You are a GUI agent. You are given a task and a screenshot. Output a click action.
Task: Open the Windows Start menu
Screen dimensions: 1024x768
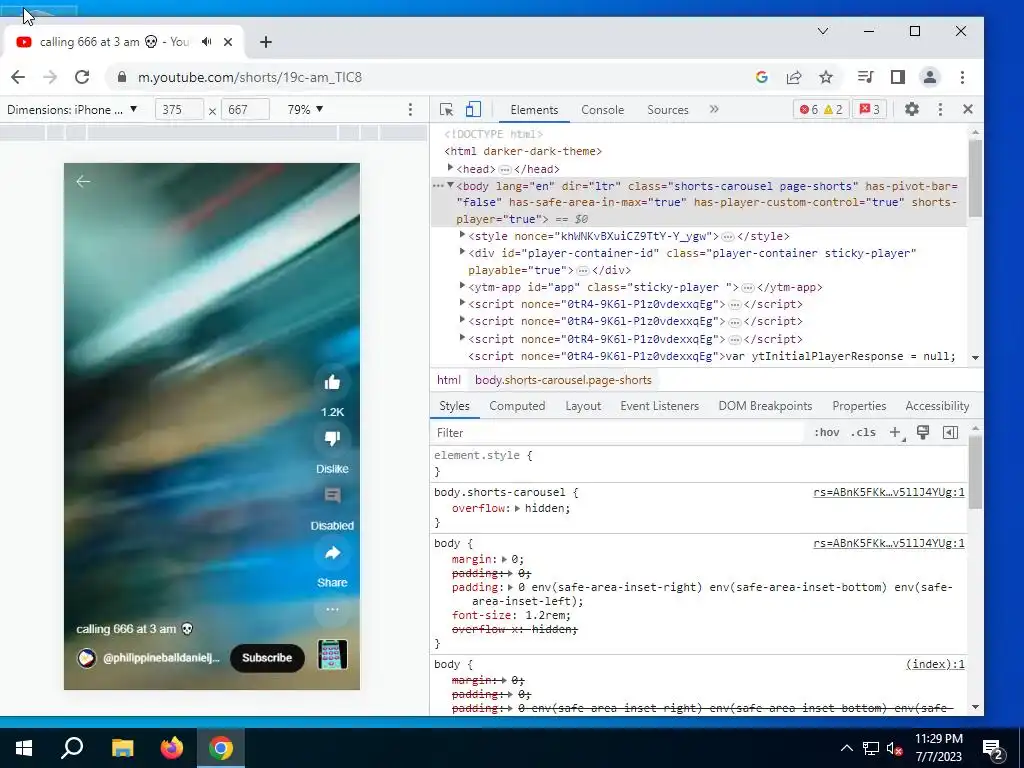[x=24, y=748]
